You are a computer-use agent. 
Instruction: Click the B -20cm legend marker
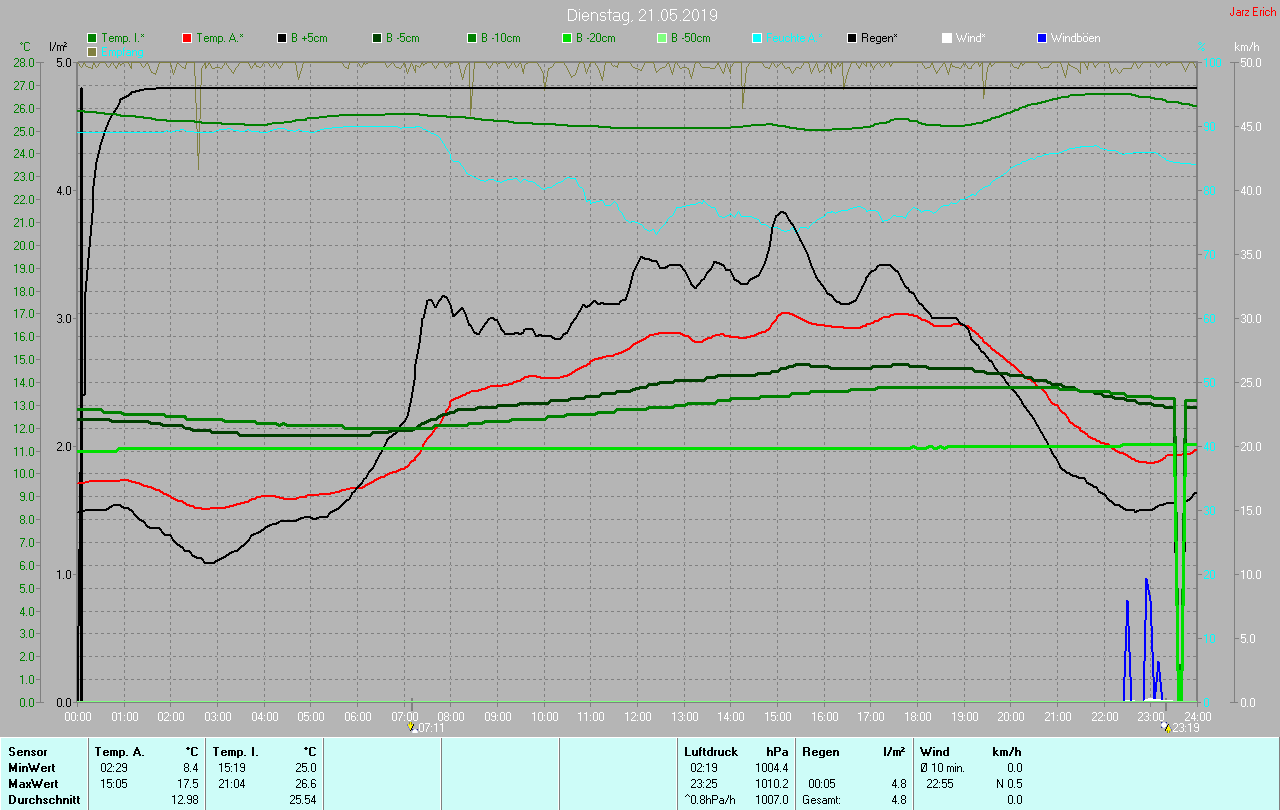pos(567,38)
